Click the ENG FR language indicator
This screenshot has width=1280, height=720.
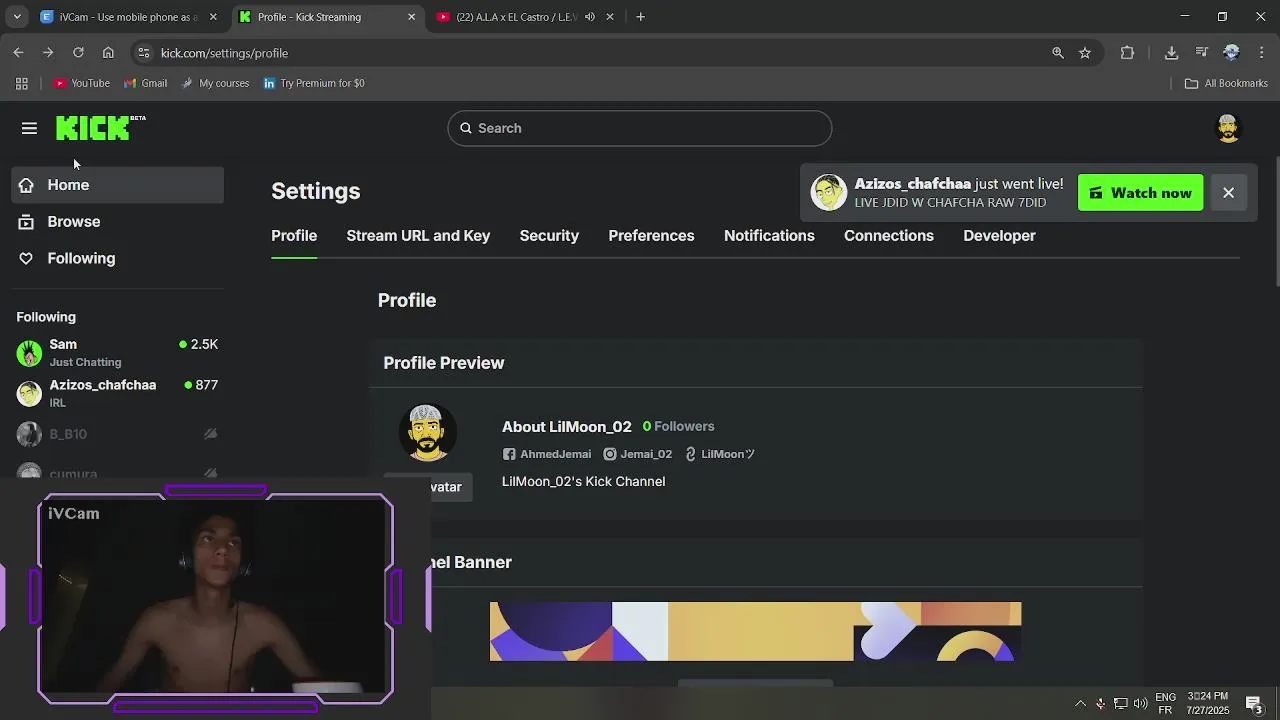(x=1165, y=703)
